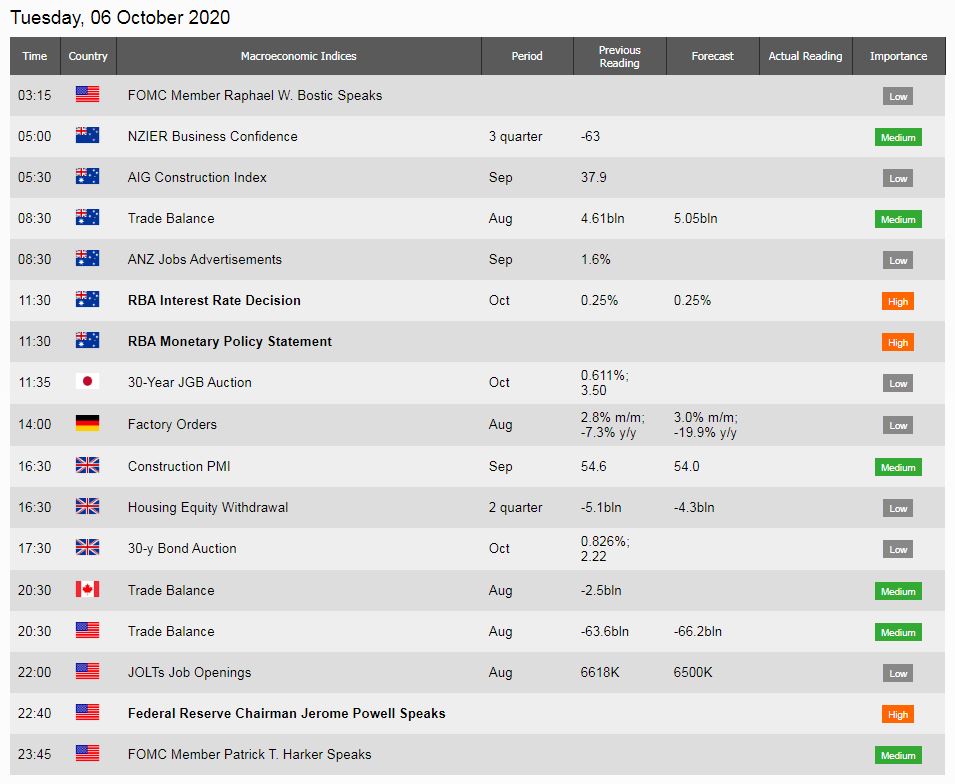This screenshot has width=955, height=784.
Task: Click the Australian flag for RBA Interest Rate Decision
Action: coord(87,299)
